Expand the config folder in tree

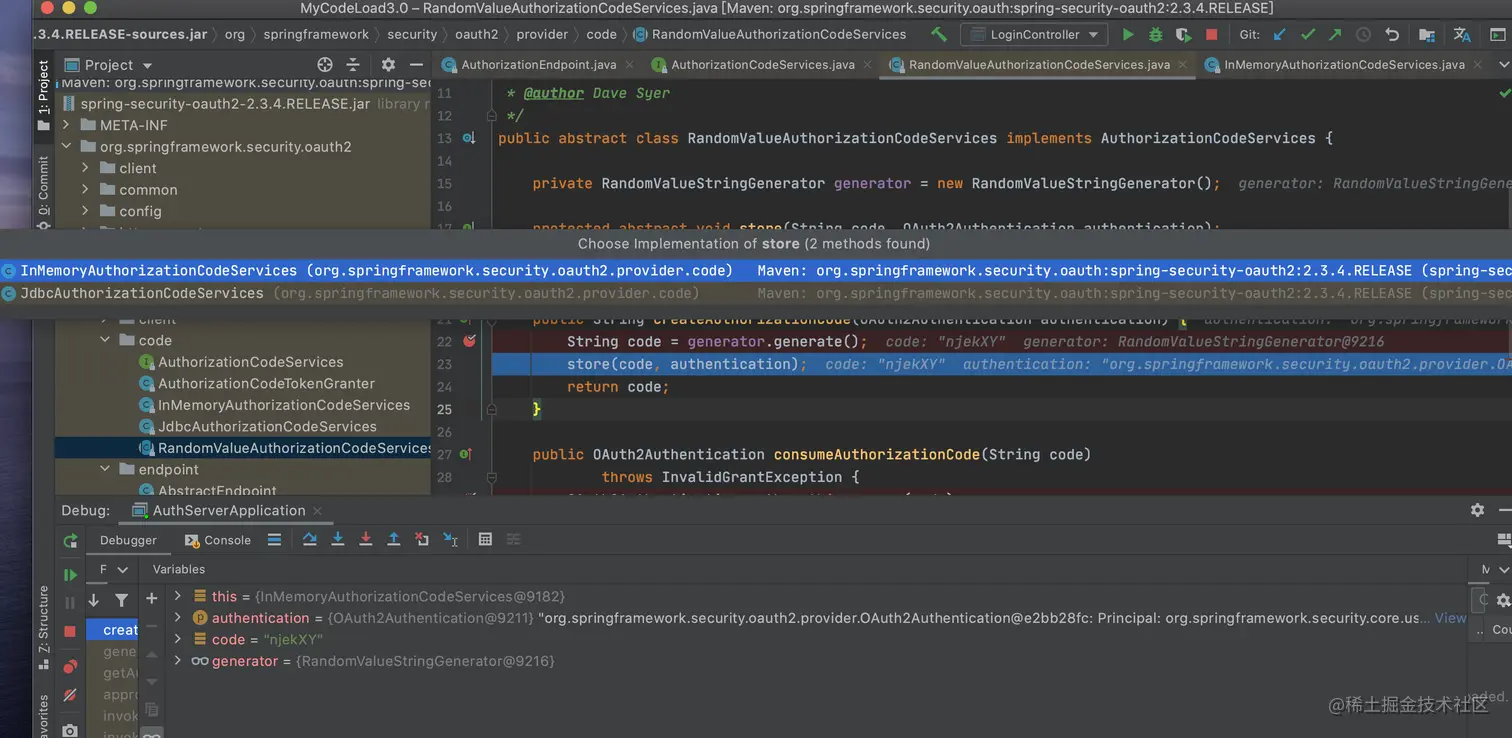pos(86,211)
